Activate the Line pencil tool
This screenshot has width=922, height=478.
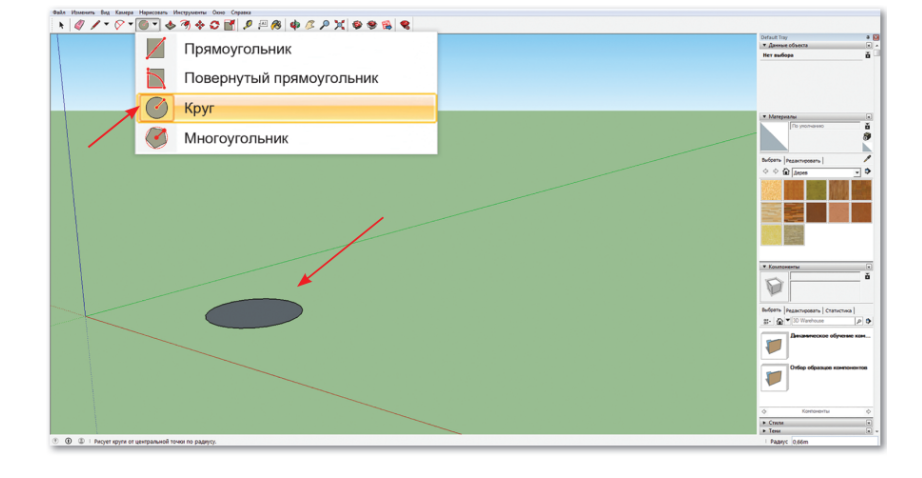pyautogui.click(x=95, y=25)
